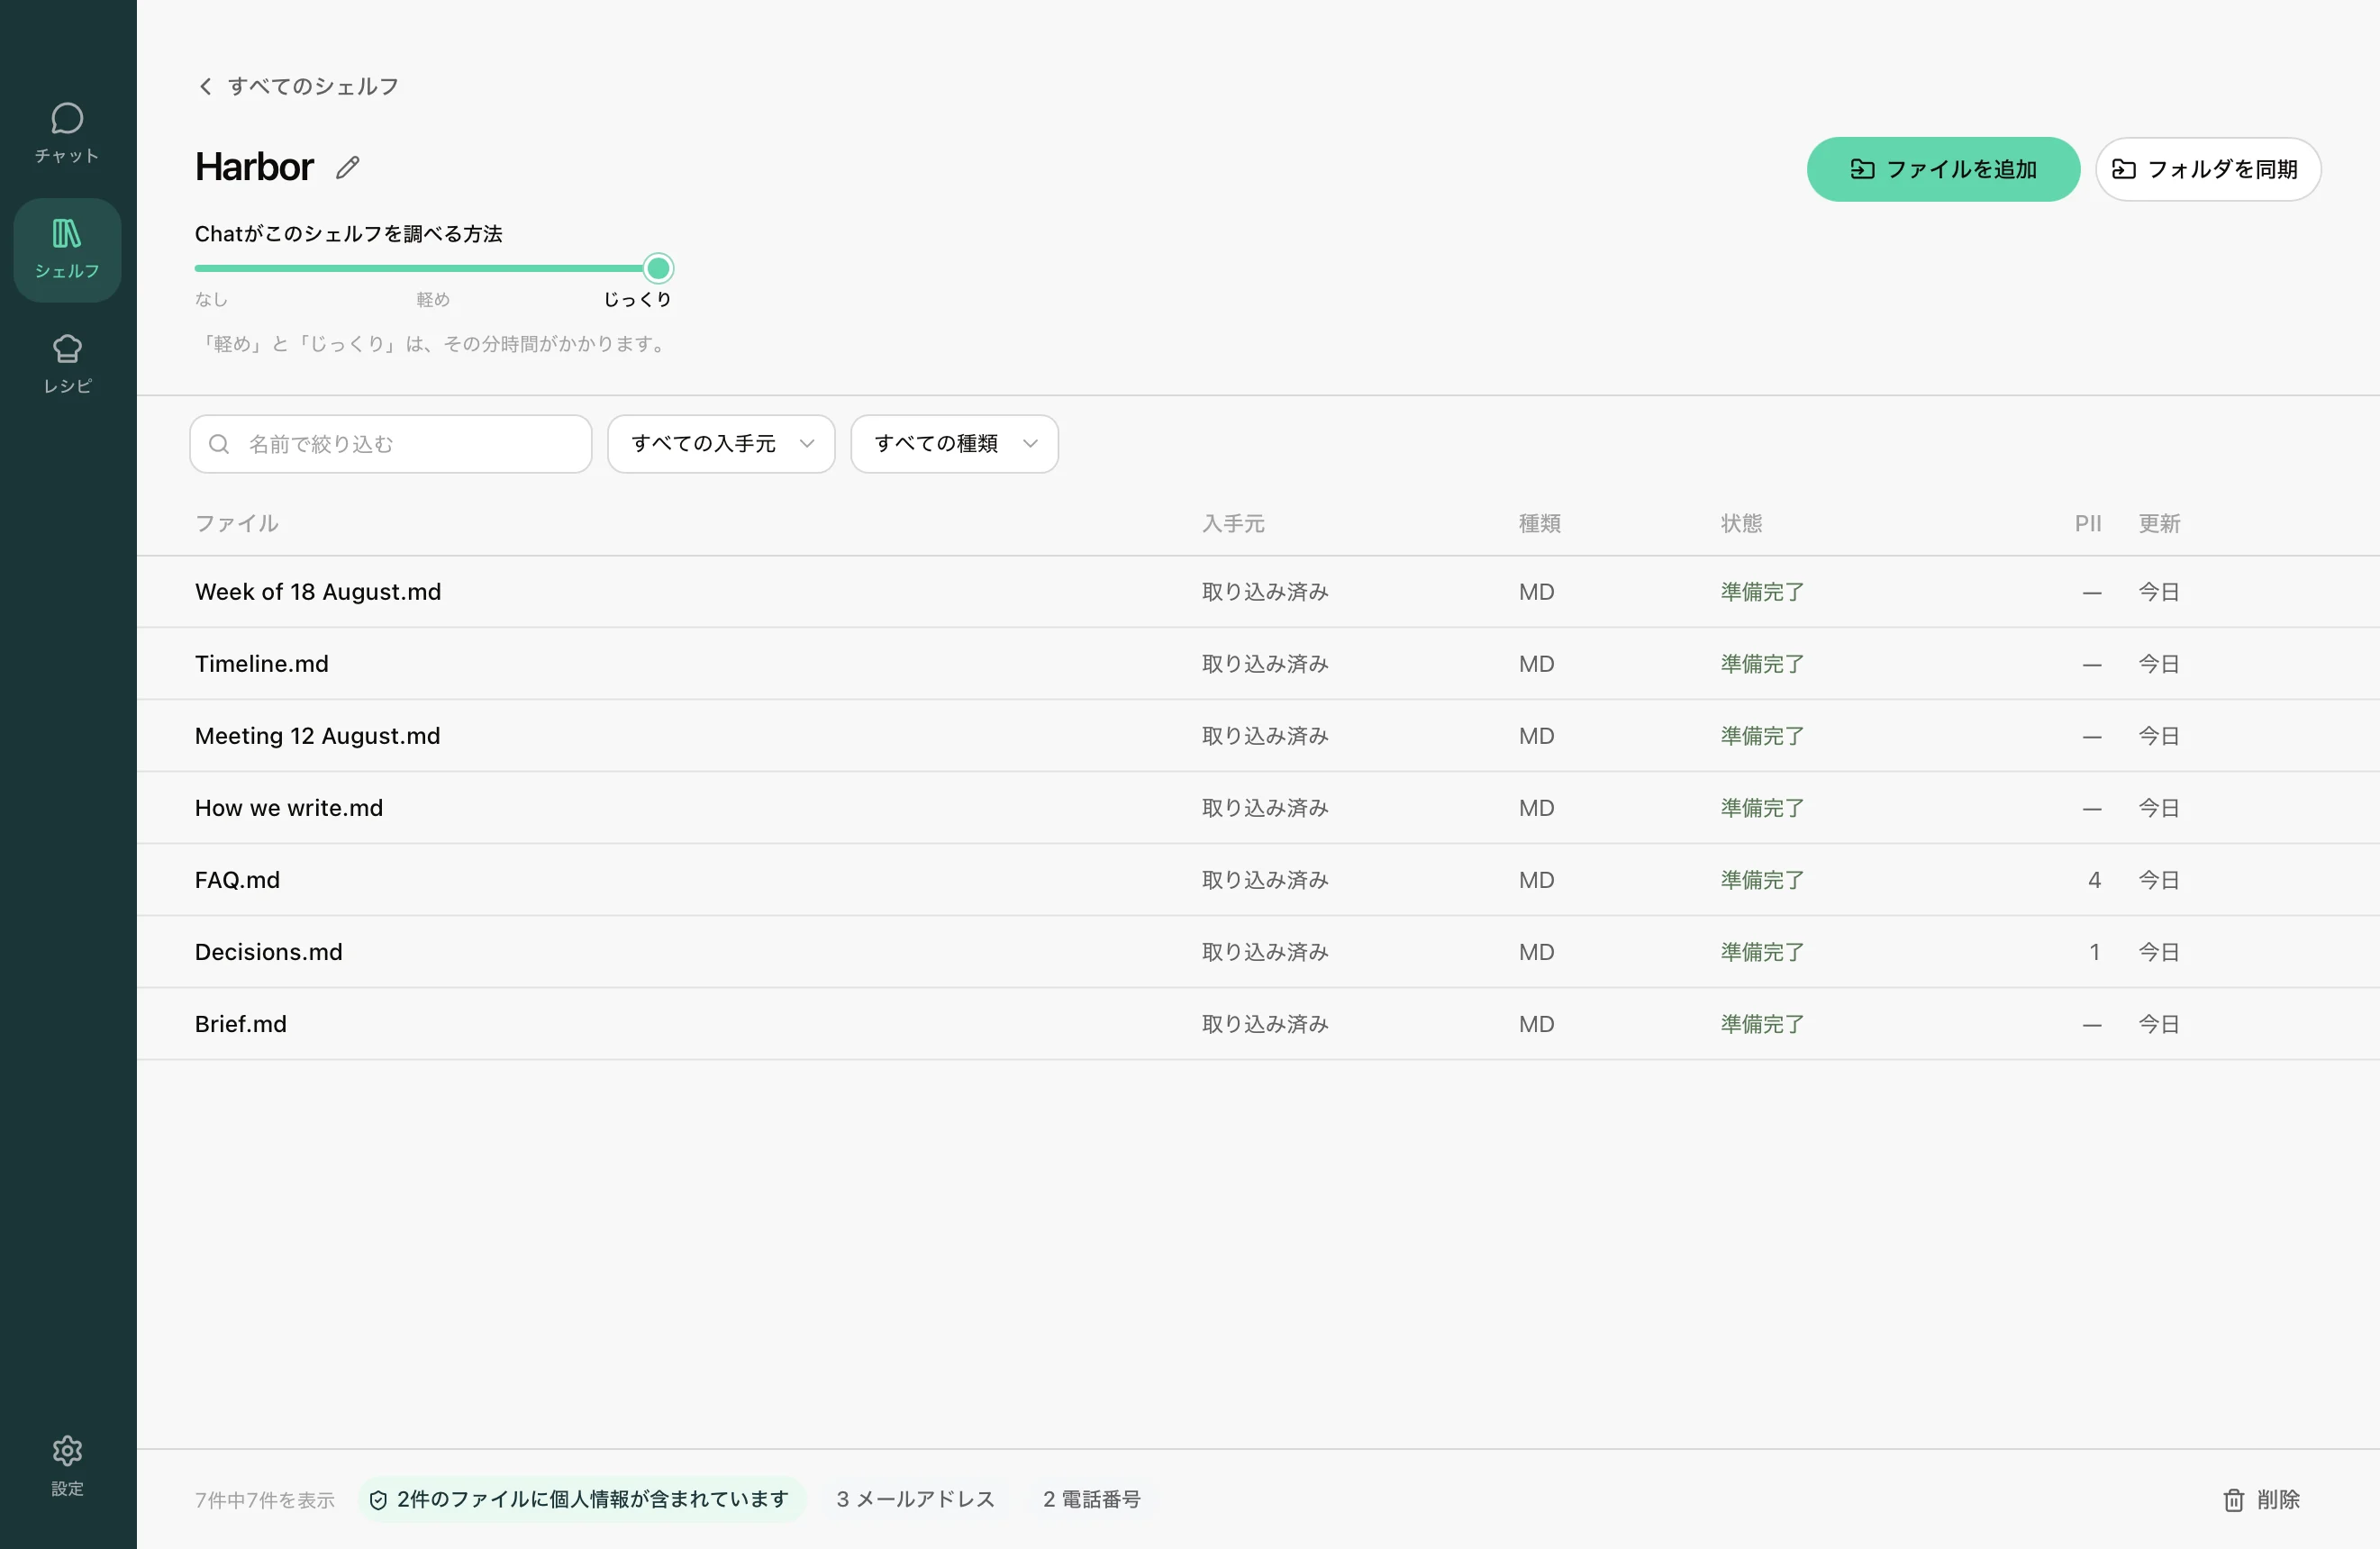2380x1549 pixels.
Task: Click the PII count 4 on the FAQ.md row
Action: tap(2094, 879)
